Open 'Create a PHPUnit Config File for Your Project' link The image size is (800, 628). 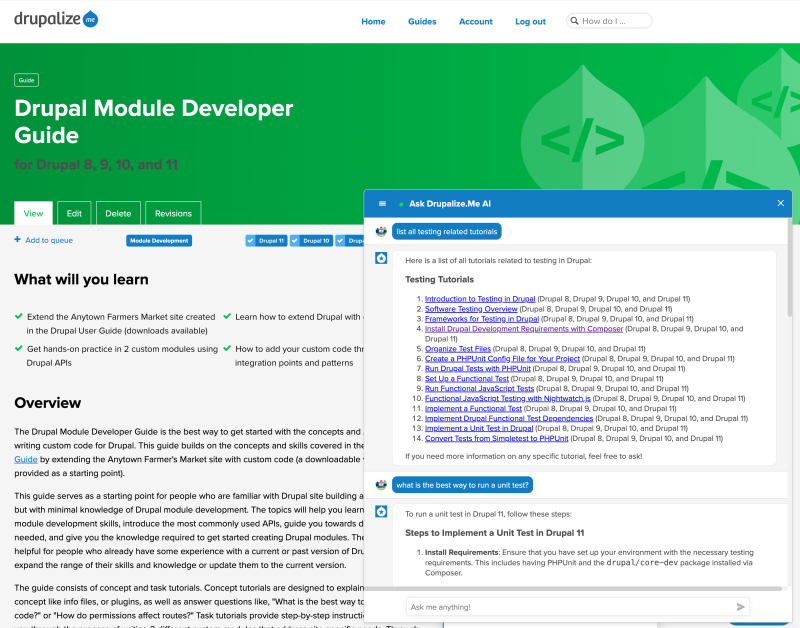pos(502,359)
